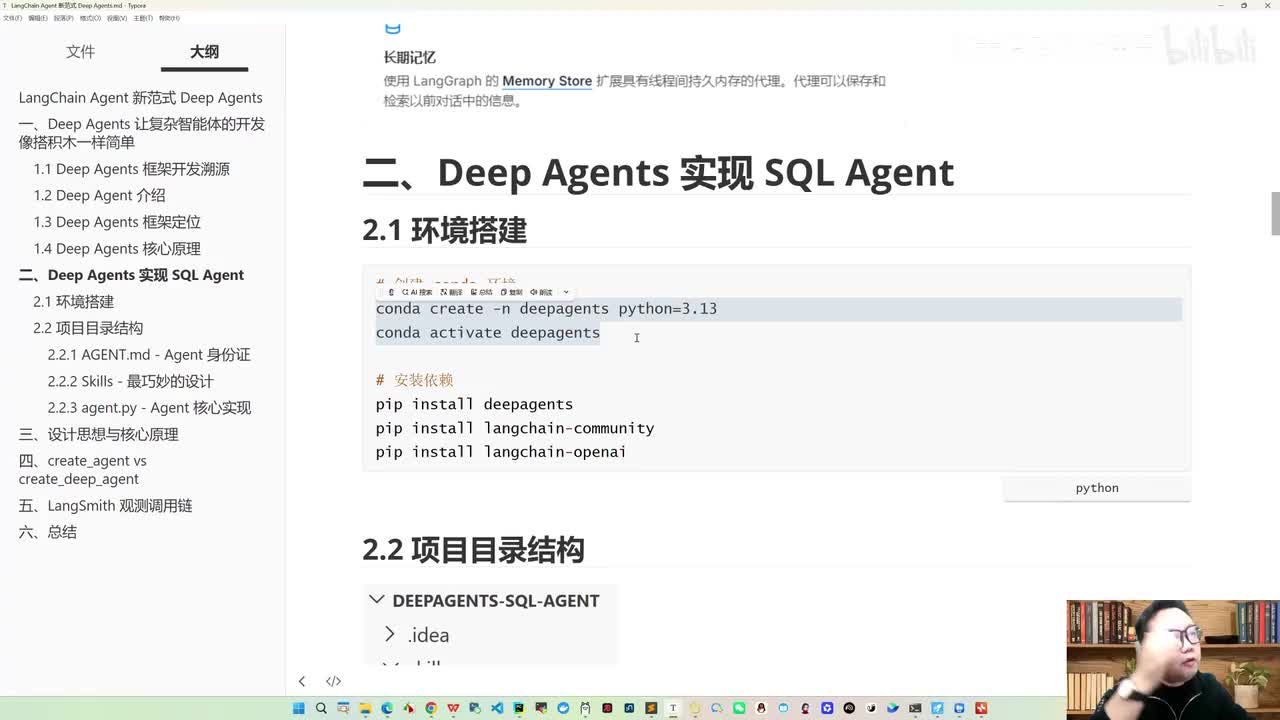The image size is (1280, 720).
Task: Collapse the sidebar with the left arrow
Action: point(302,681)
